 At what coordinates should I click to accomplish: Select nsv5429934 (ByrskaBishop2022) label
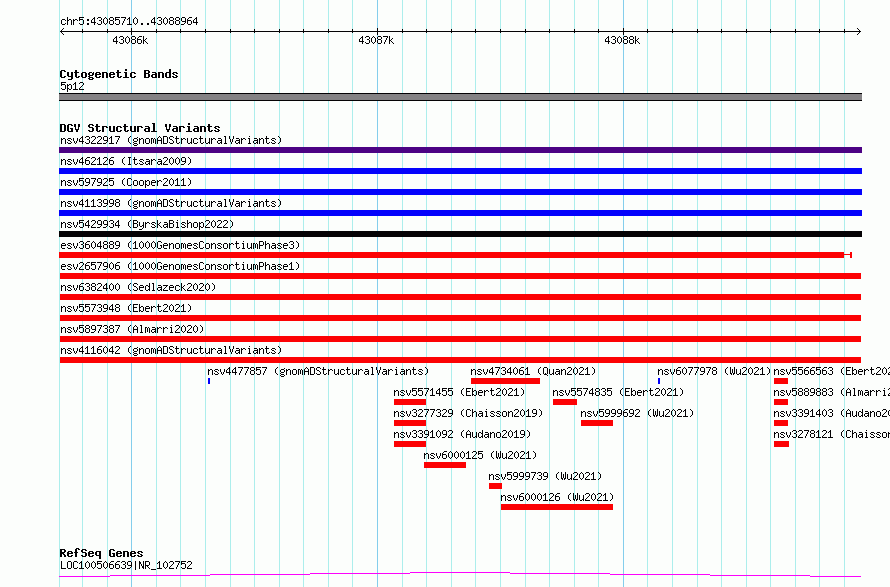[x=147, y=224]
